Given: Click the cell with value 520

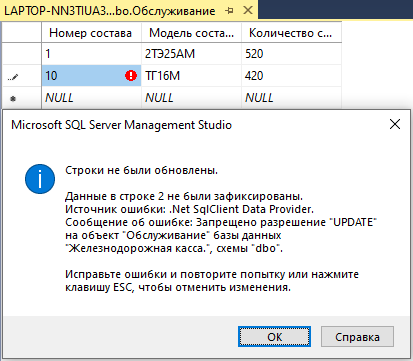Looking at the screenshot, I should (x=291, y=54).
